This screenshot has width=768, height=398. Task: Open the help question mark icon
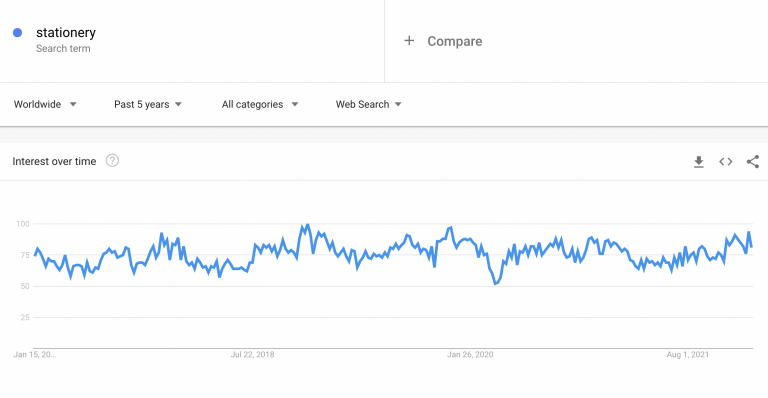[112, 161]
